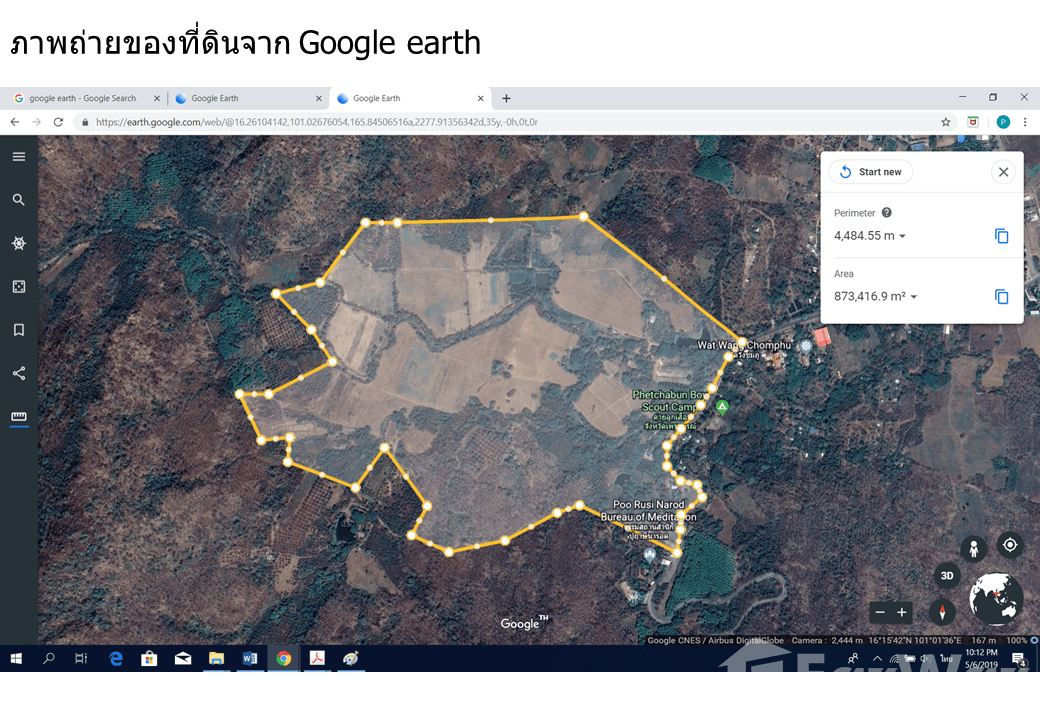Image resolution: width=1040 pixels, height=720 pixels.
Task: Click the I'm Feeling Lucky dice icon
Action: (x=18, y=287)
